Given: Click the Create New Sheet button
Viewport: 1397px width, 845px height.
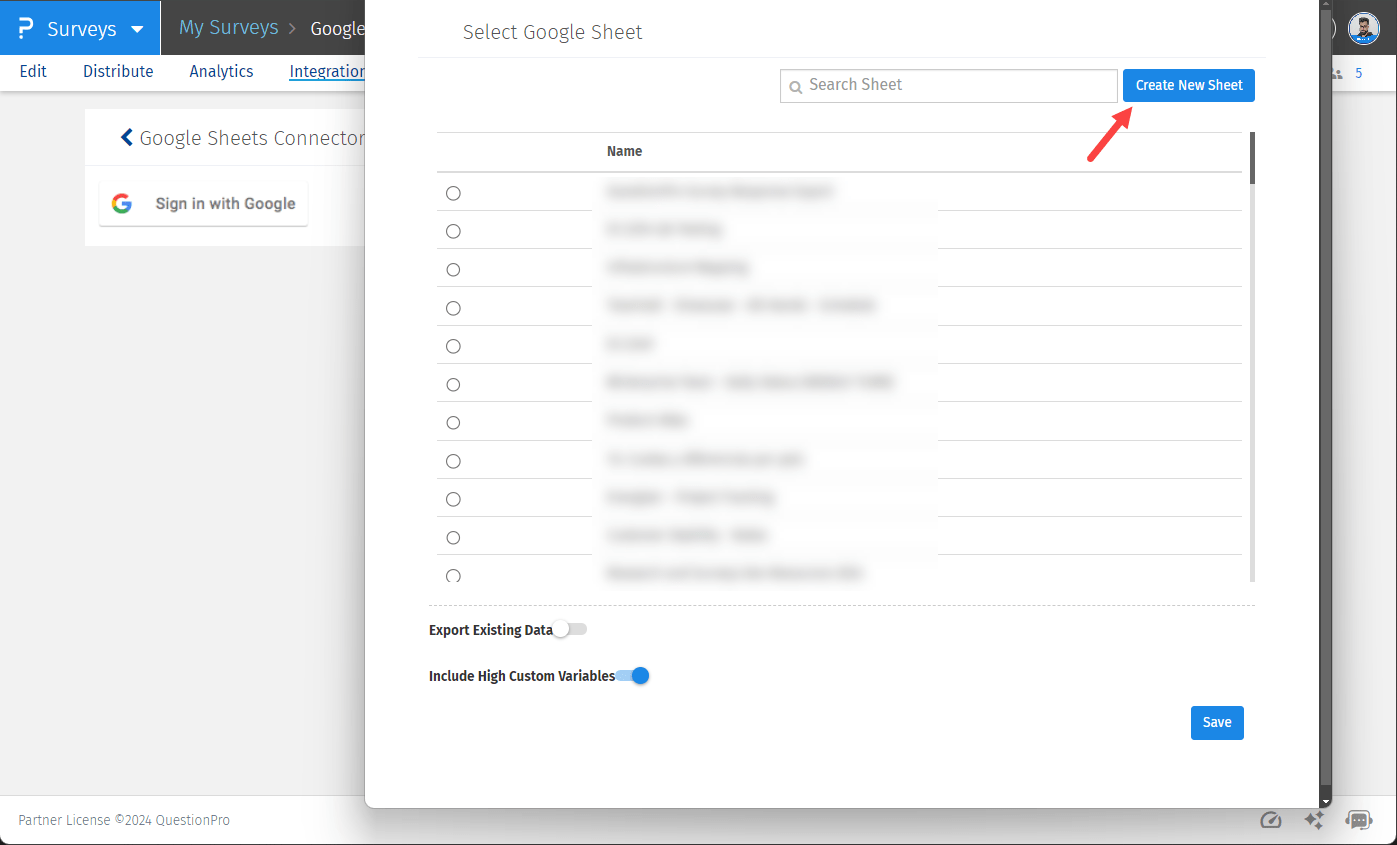Looking at the screenshot, I should (x=1188, y=85).
